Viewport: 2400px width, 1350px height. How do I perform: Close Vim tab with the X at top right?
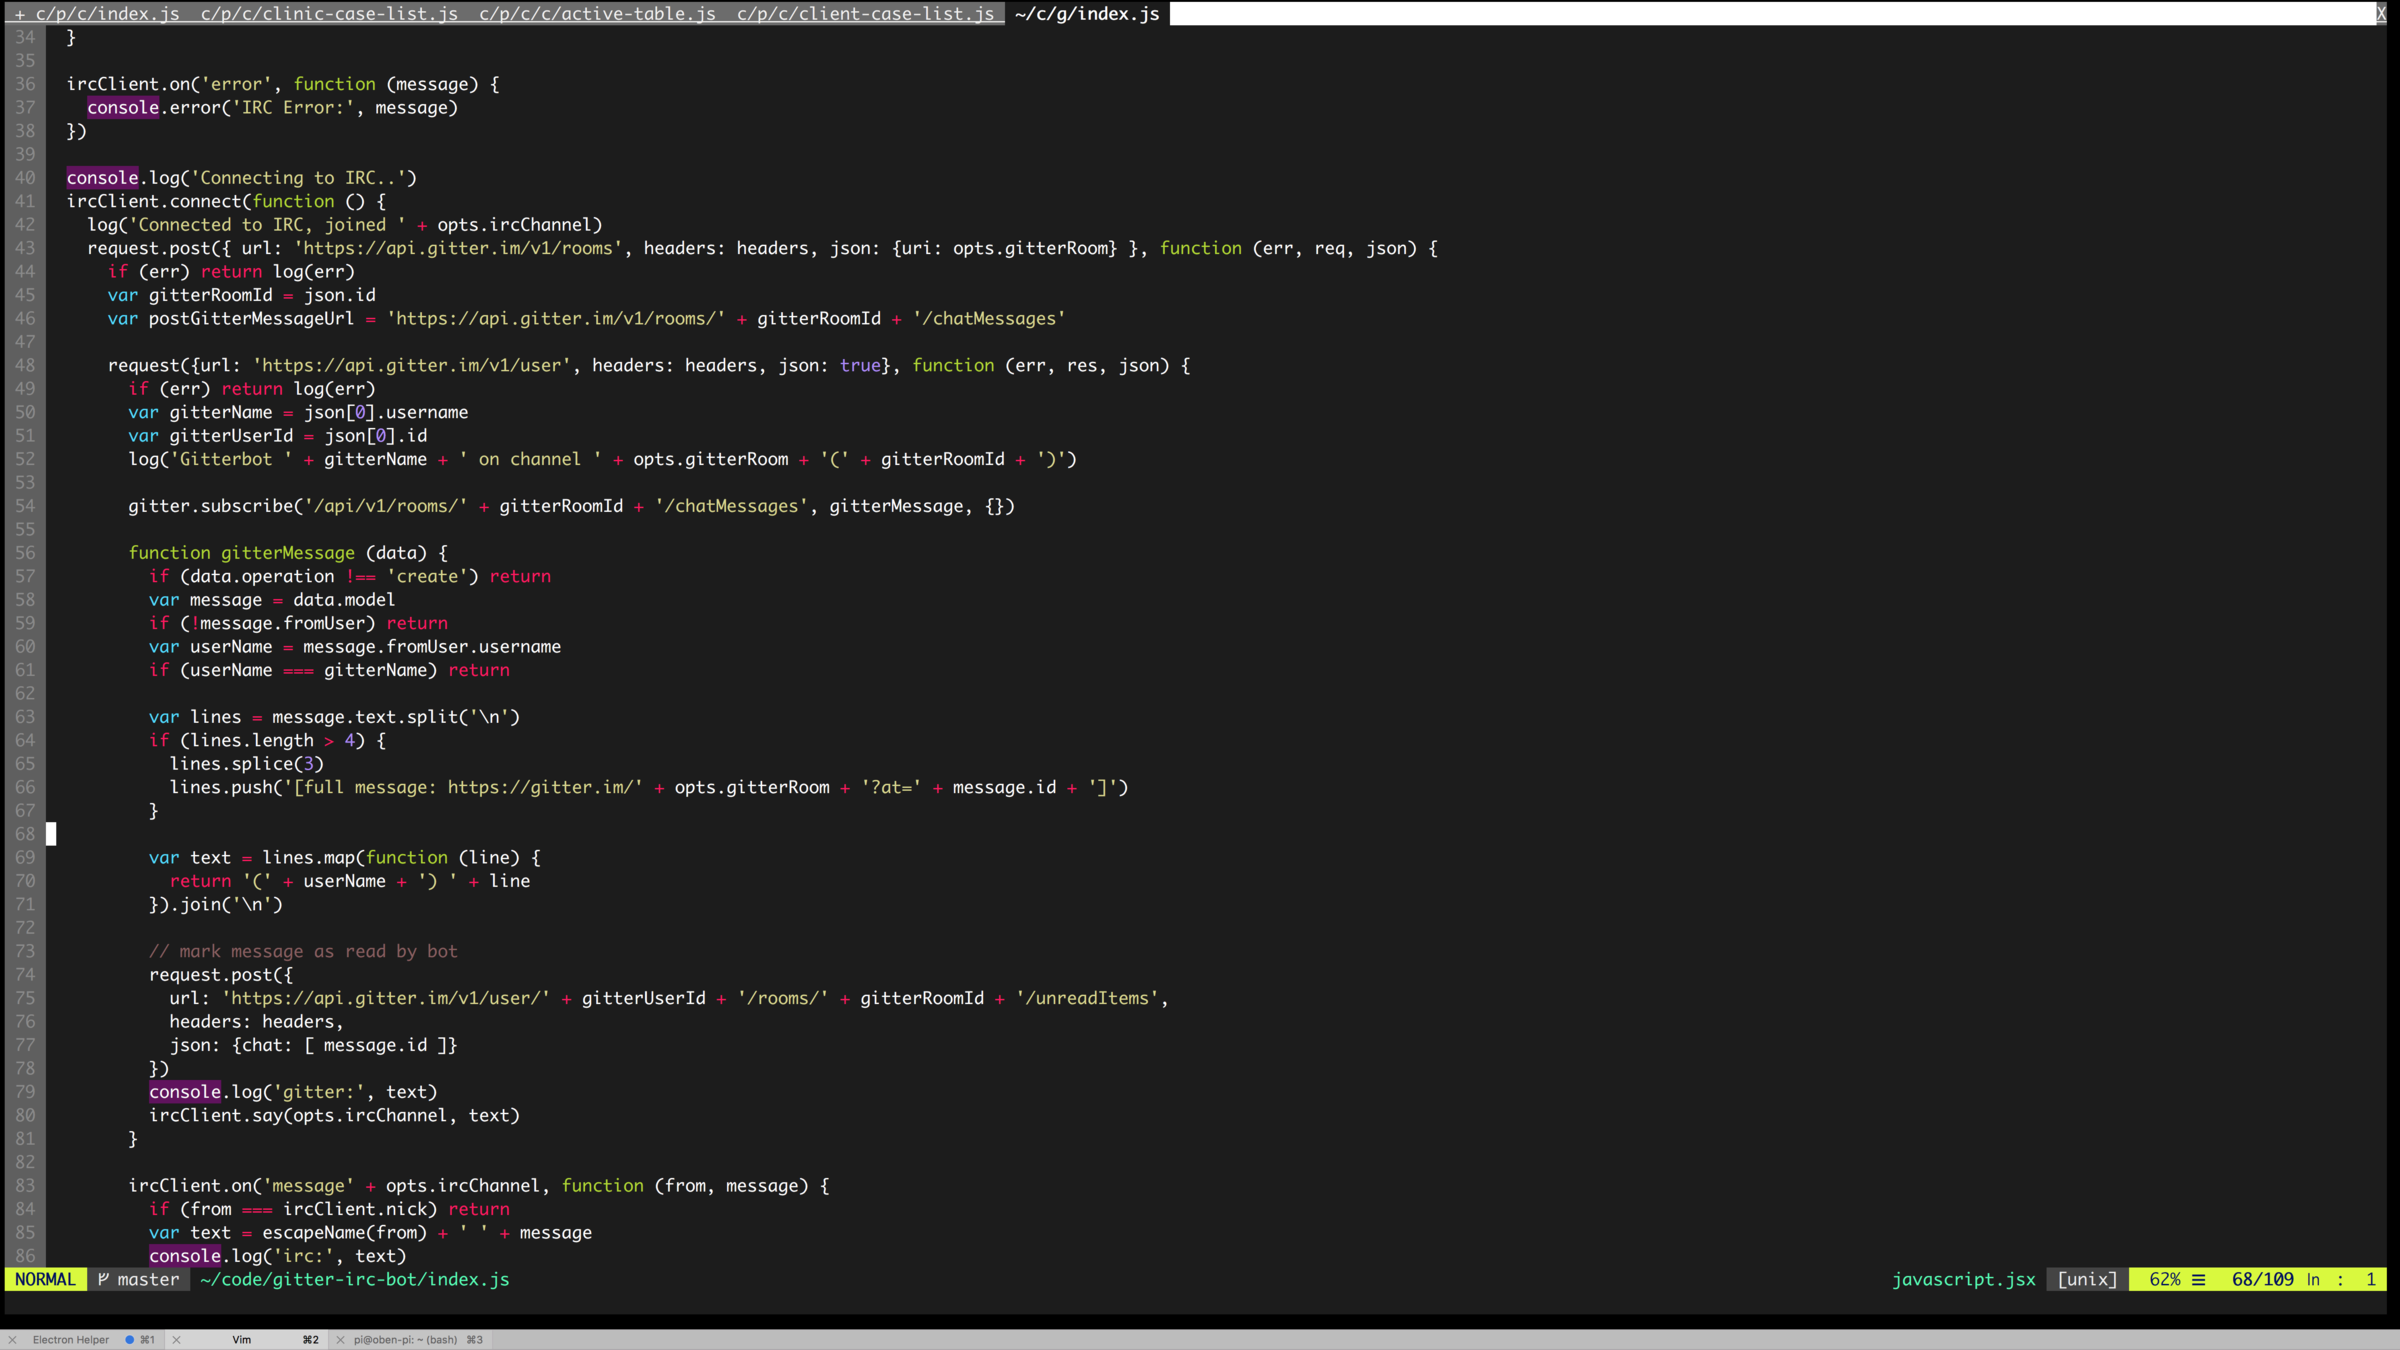click(2381, 14)
